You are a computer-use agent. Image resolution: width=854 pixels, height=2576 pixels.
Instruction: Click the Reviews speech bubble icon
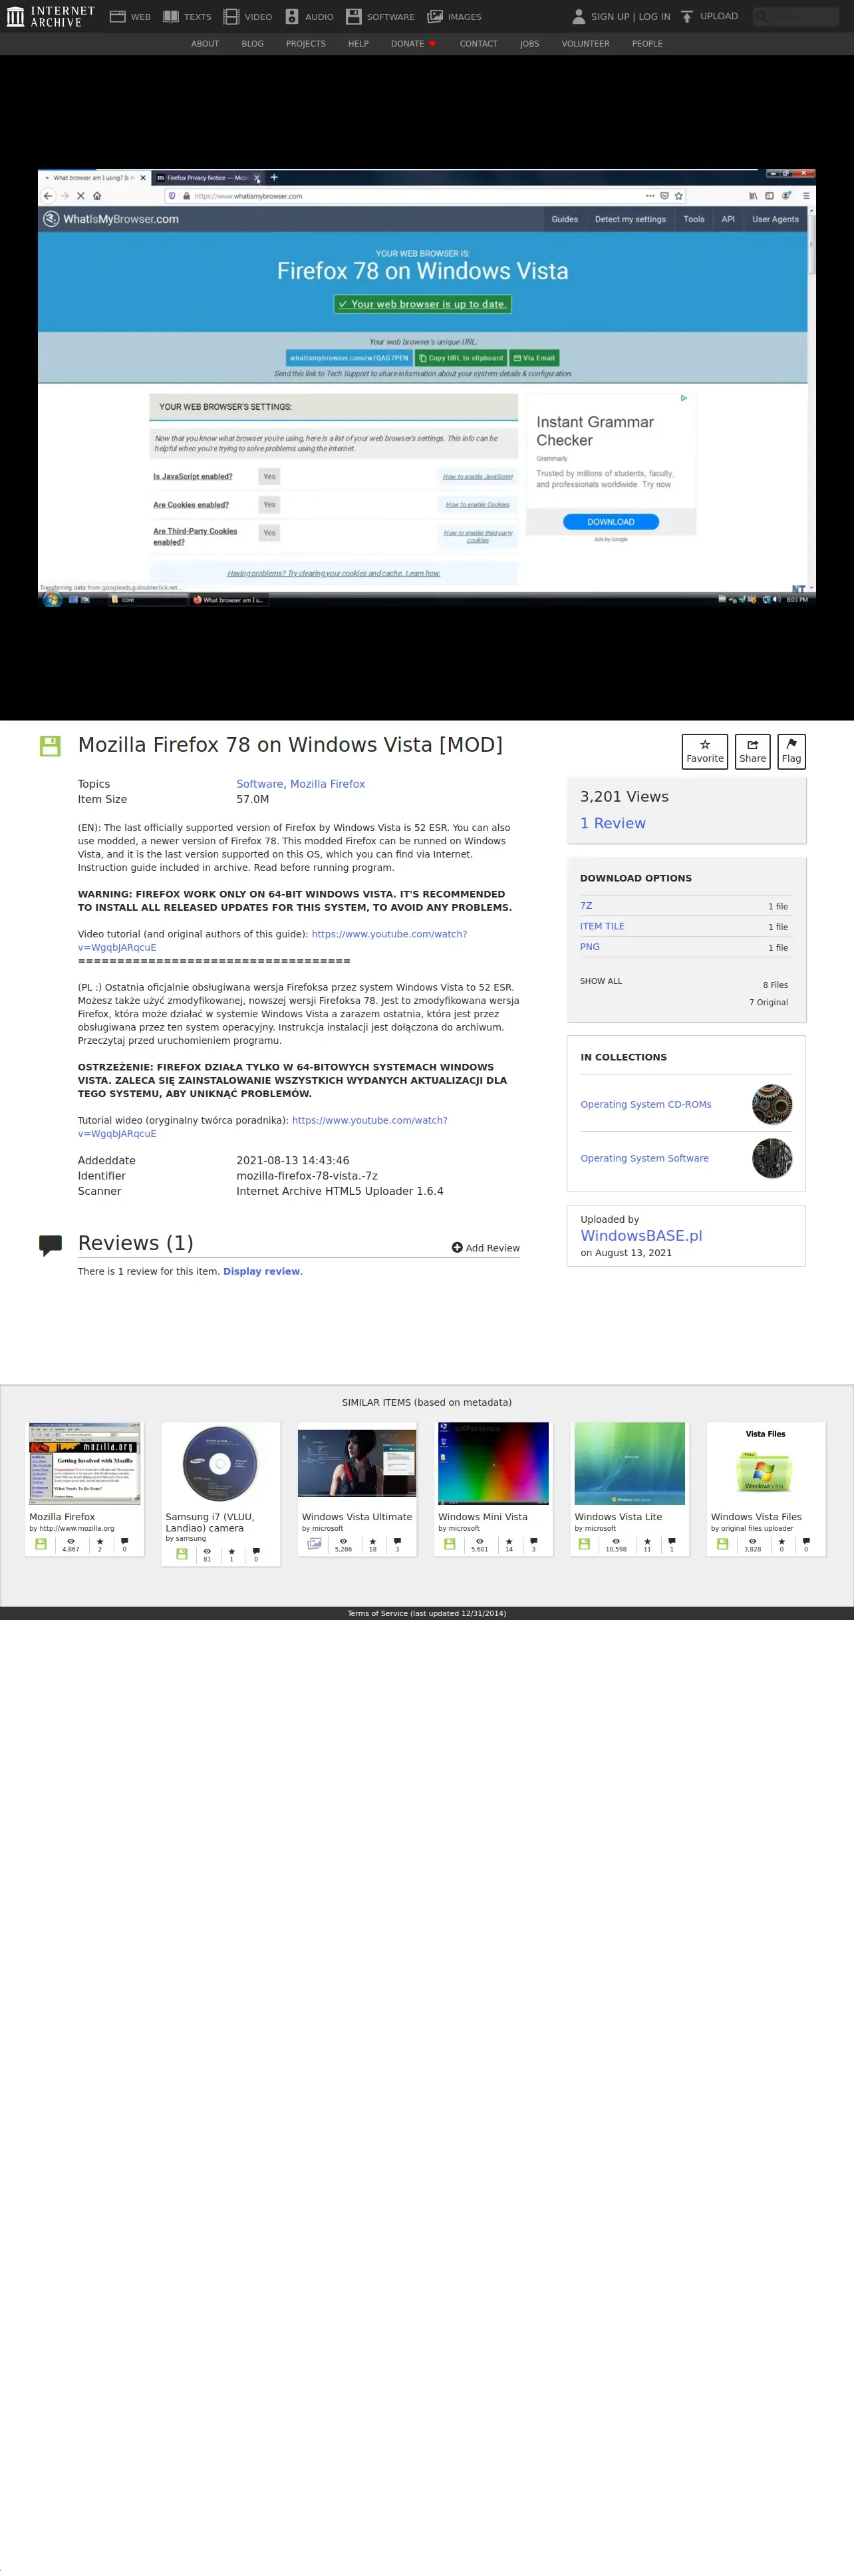(x=50, y=1245)
